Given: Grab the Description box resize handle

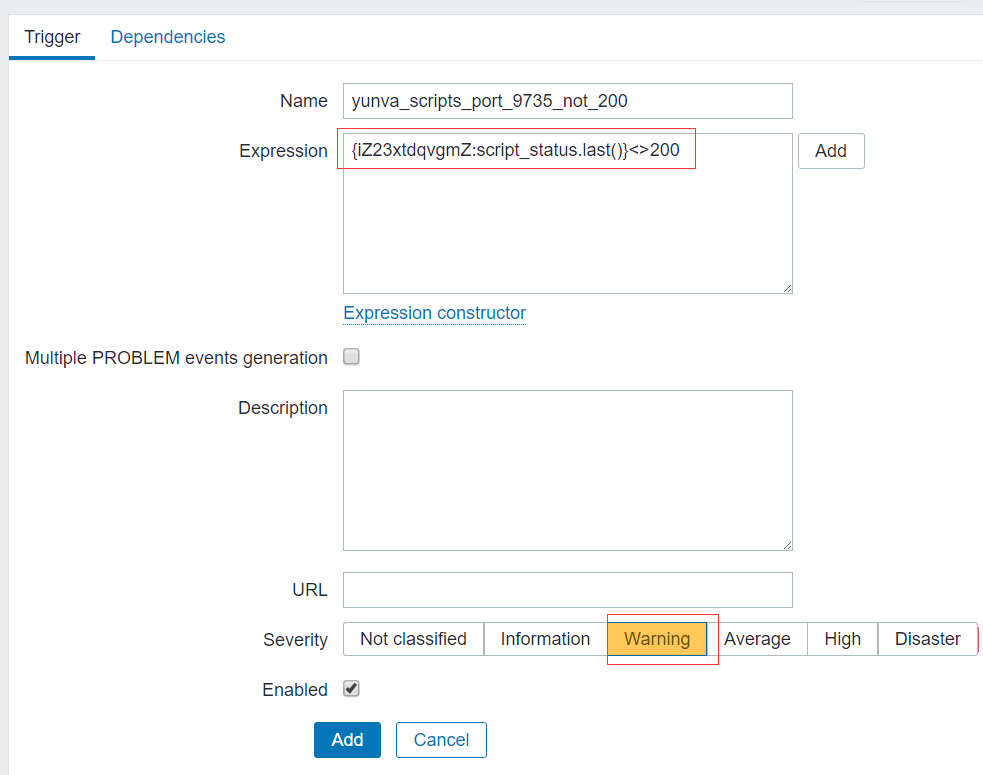Looking at the screenshot, I should point(787,545).
